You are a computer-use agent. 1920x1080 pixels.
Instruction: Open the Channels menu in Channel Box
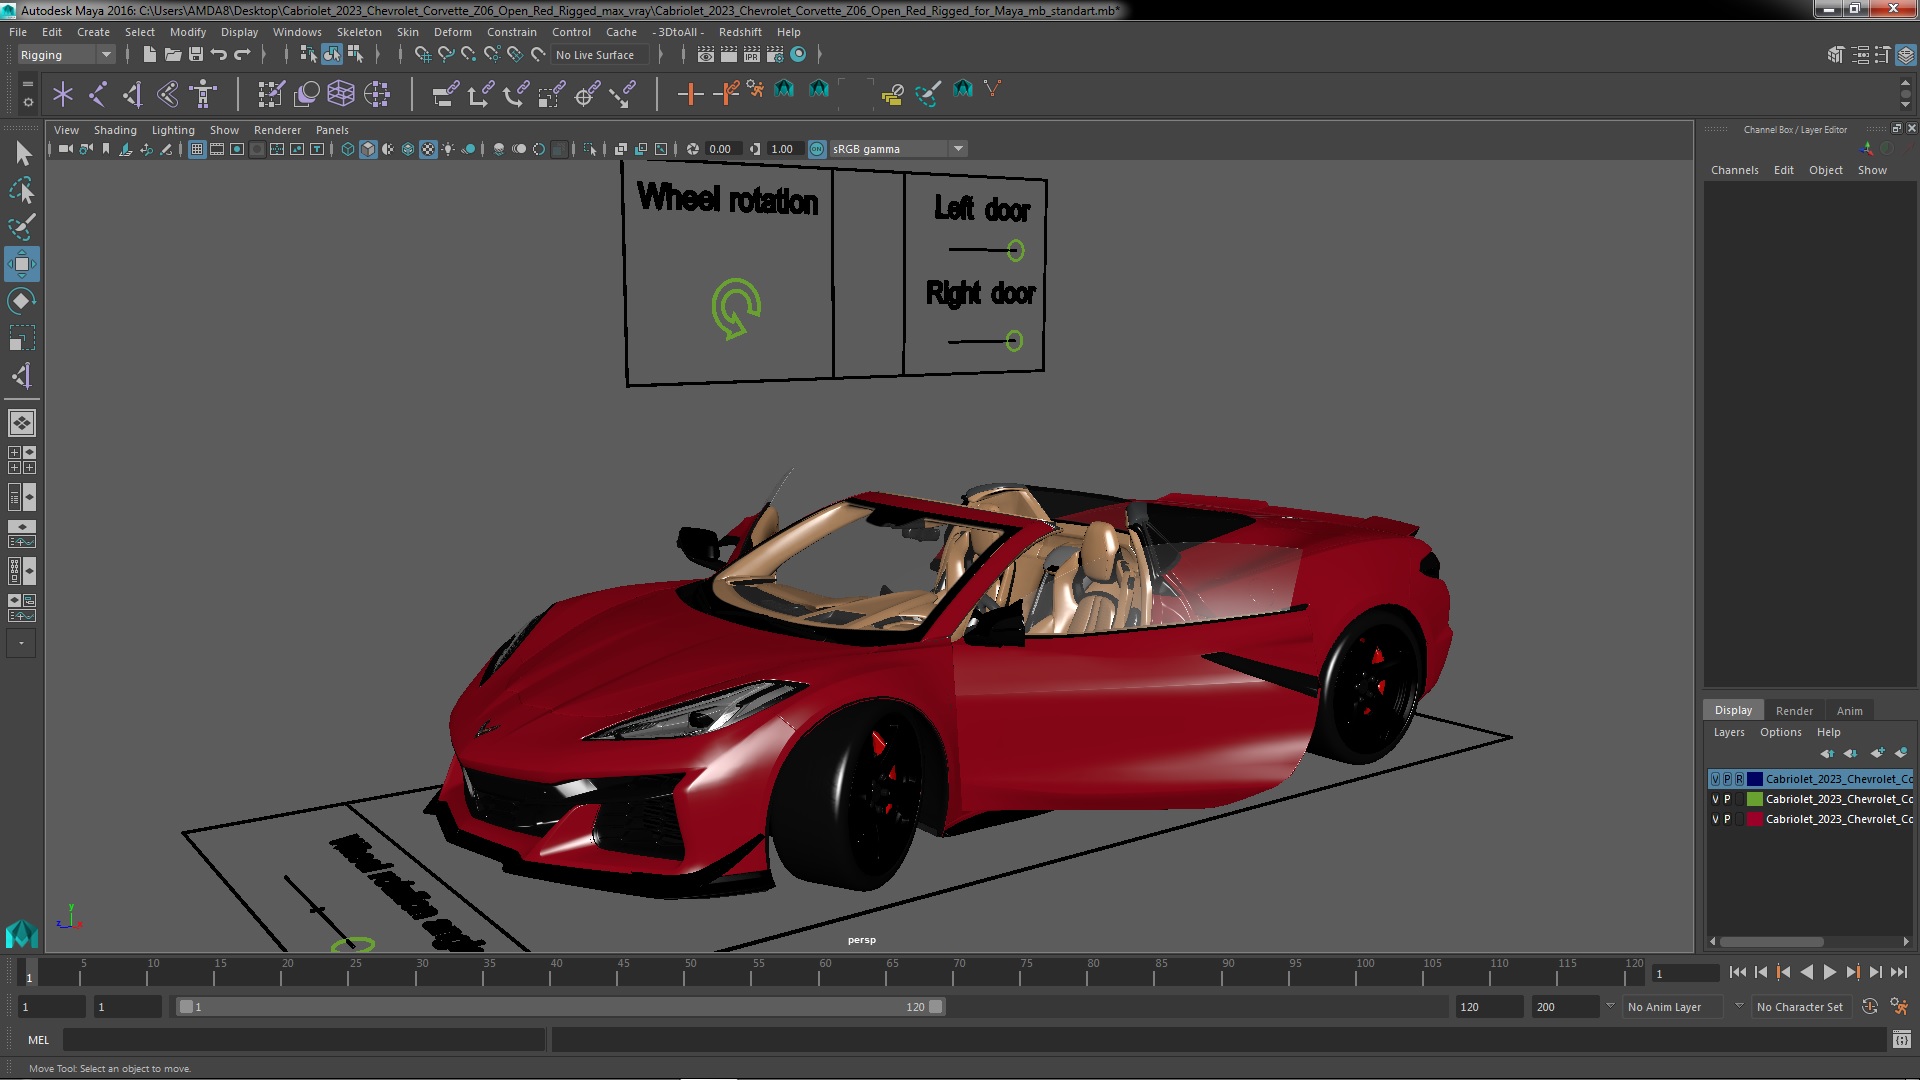(1734, 170)
